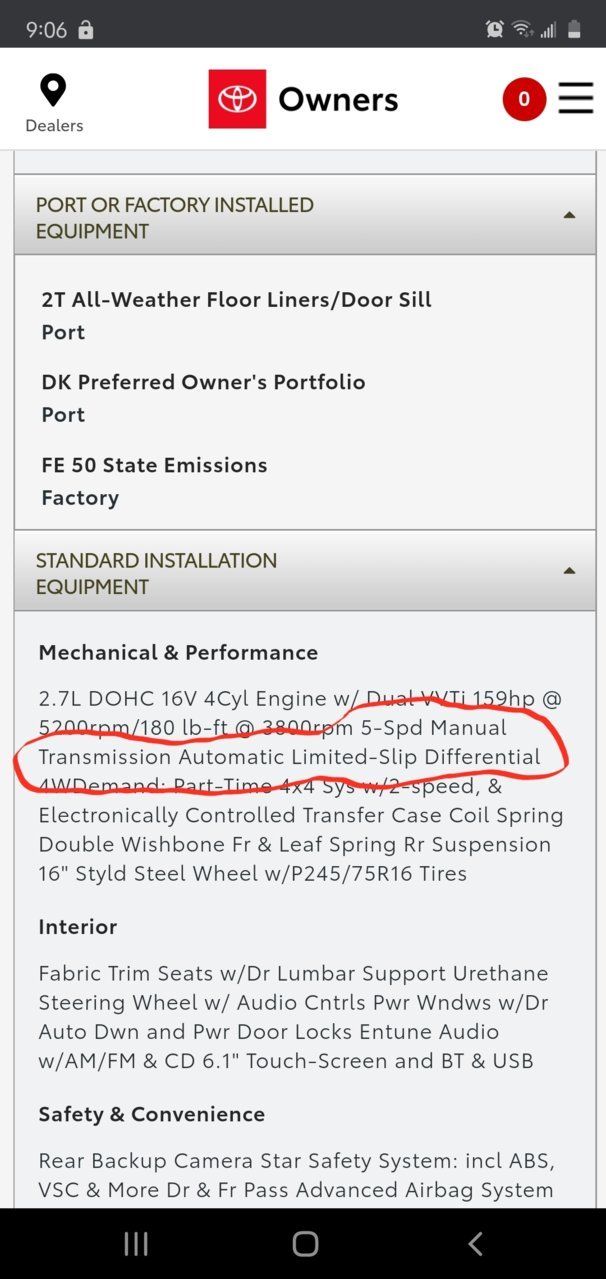Open the hamburger menu icon
Viewport: 606px width, 1279px height.
click(x=576, y=98)
